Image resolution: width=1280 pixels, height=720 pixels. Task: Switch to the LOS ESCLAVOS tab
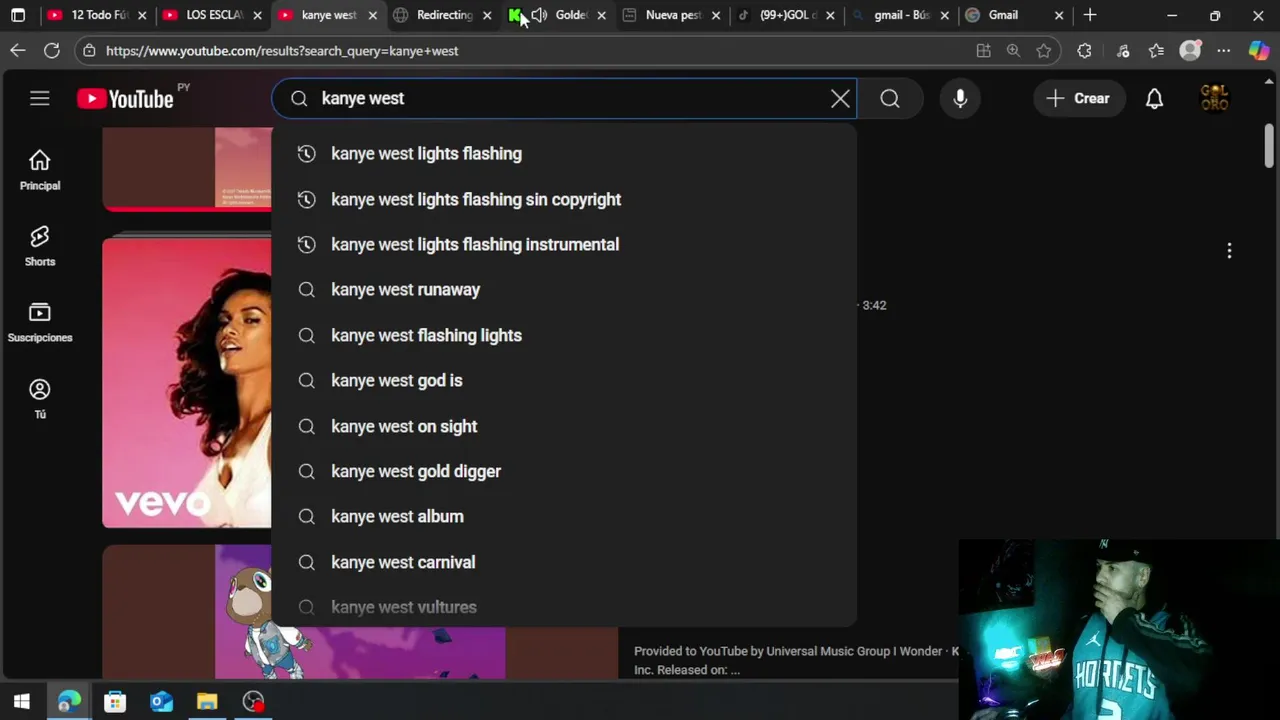[x=213, y=15]
